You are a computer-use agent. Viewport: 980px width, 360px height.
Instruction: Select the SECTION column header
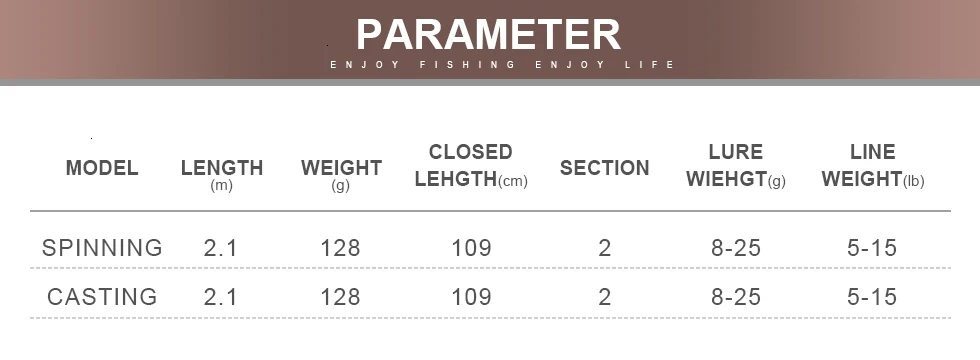point(604,168)
